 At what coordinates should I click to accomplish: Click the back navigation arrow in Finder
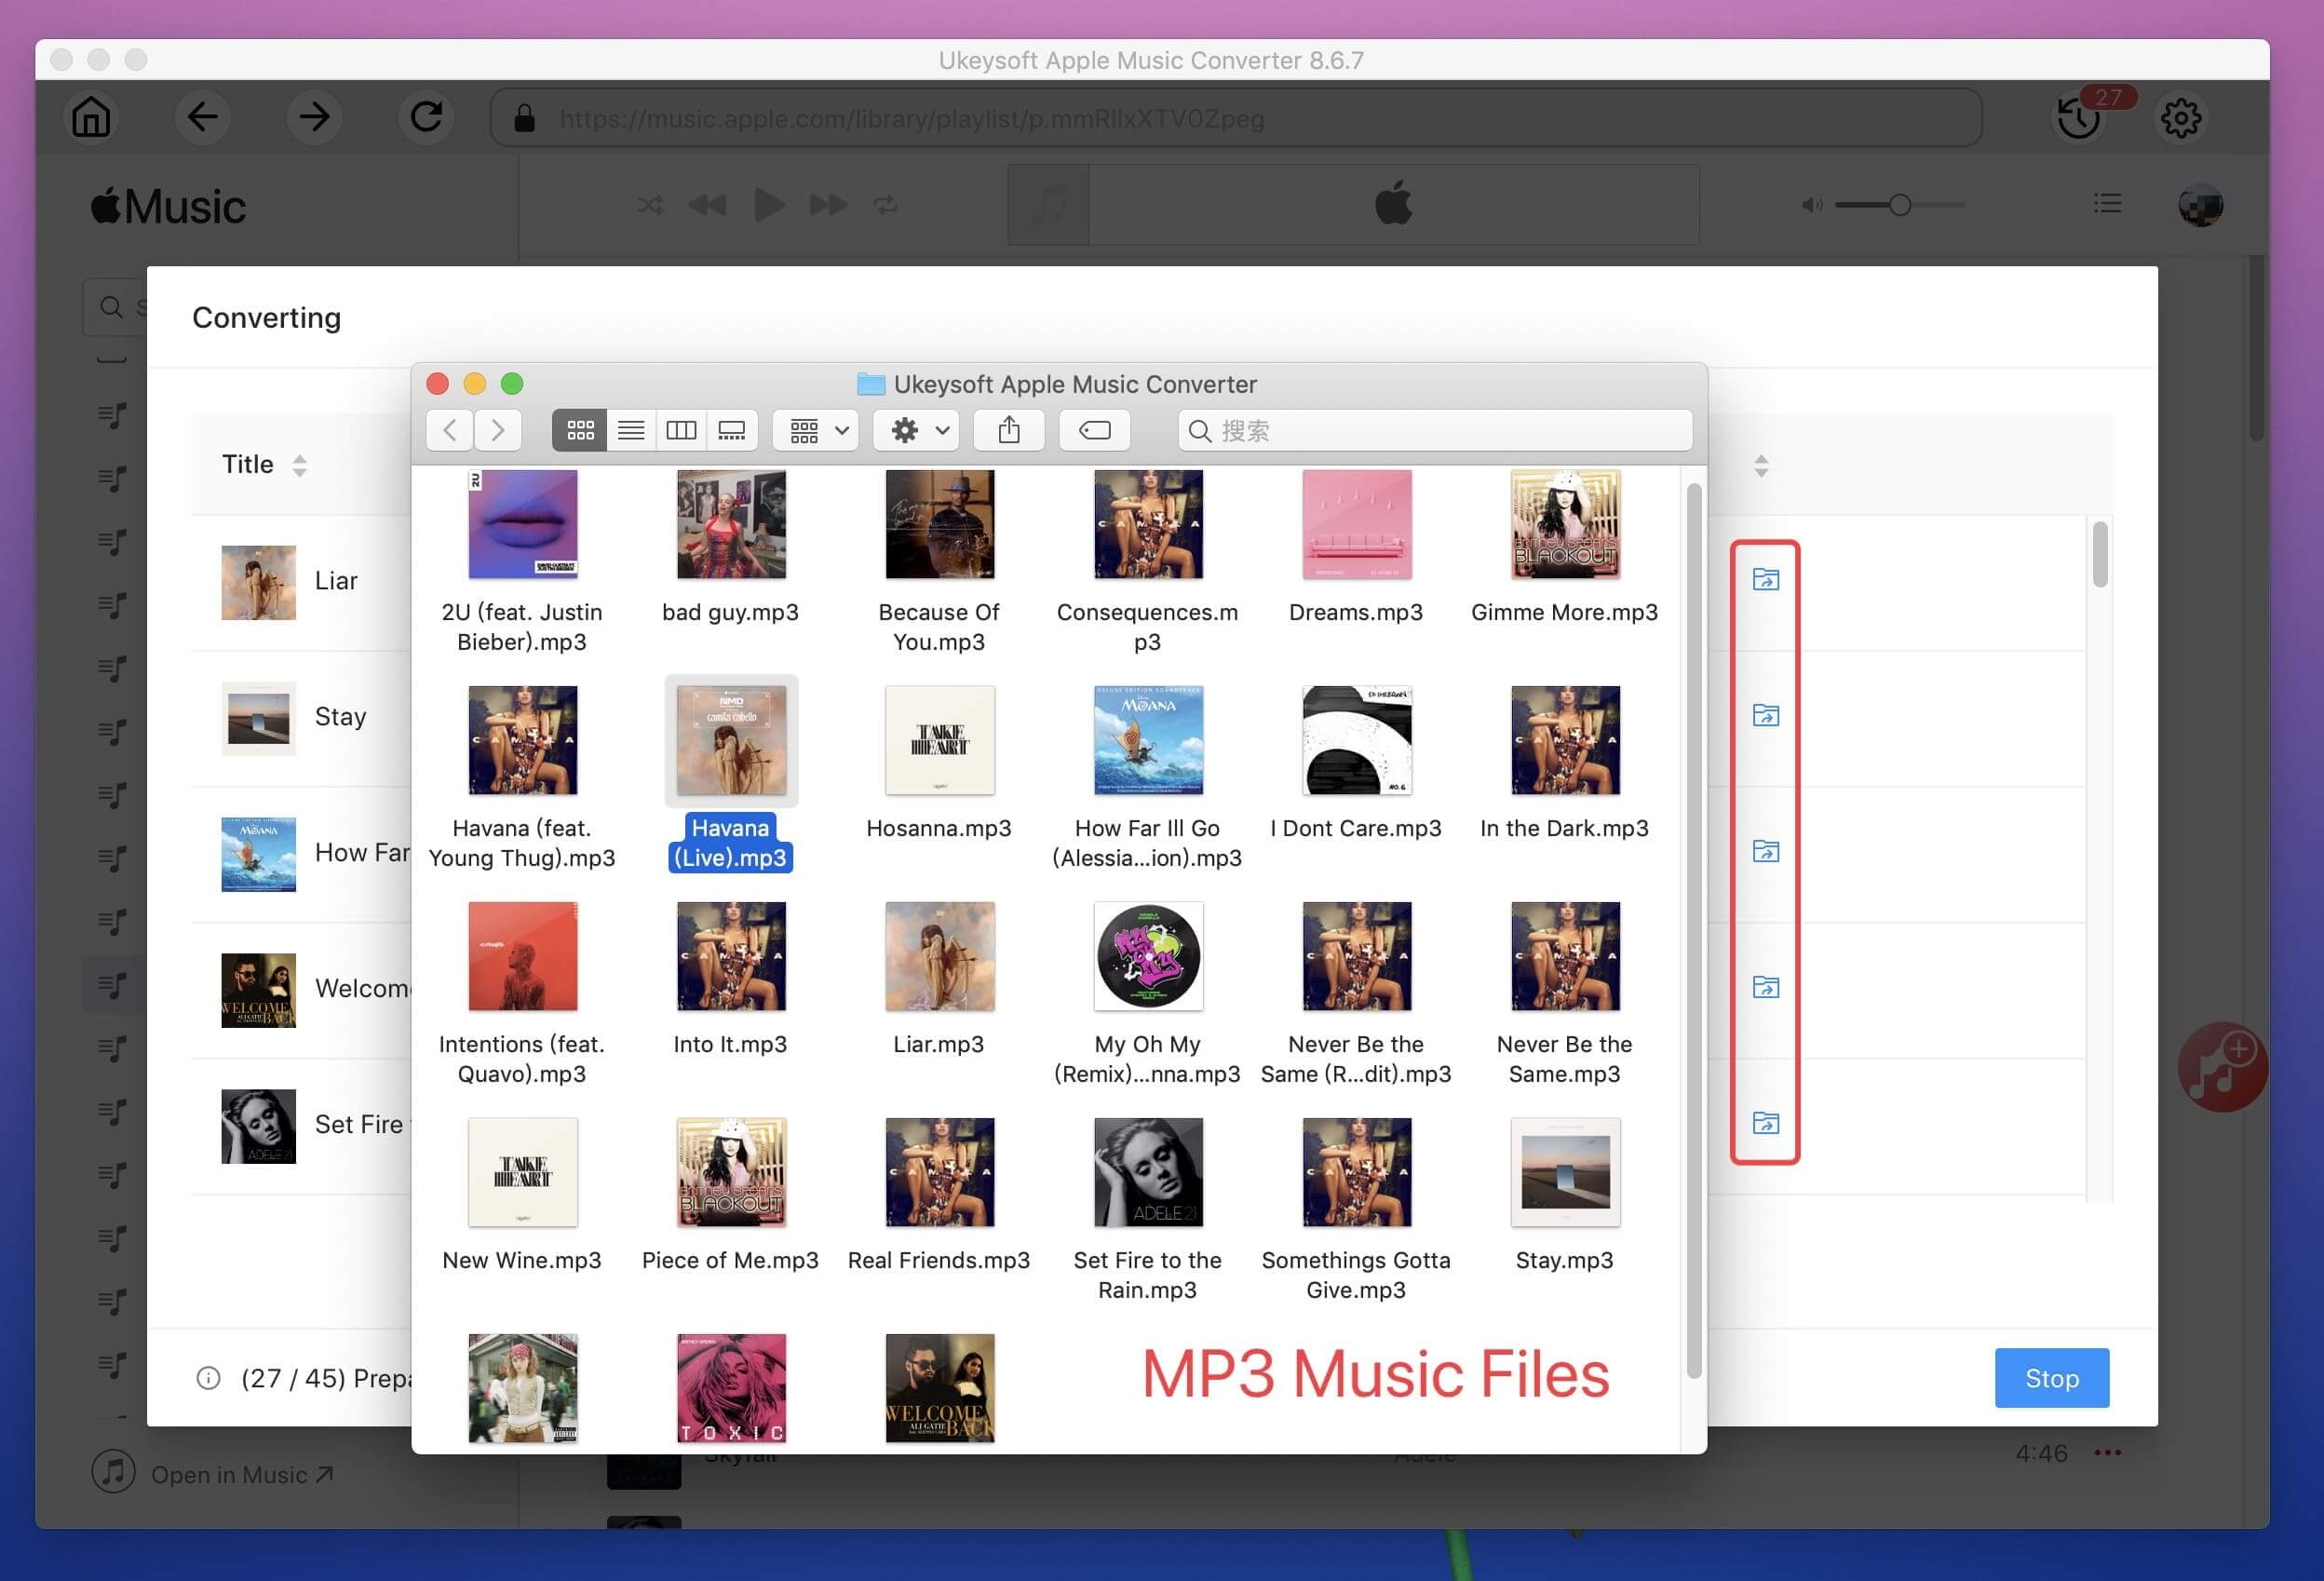tap(450, 430)
